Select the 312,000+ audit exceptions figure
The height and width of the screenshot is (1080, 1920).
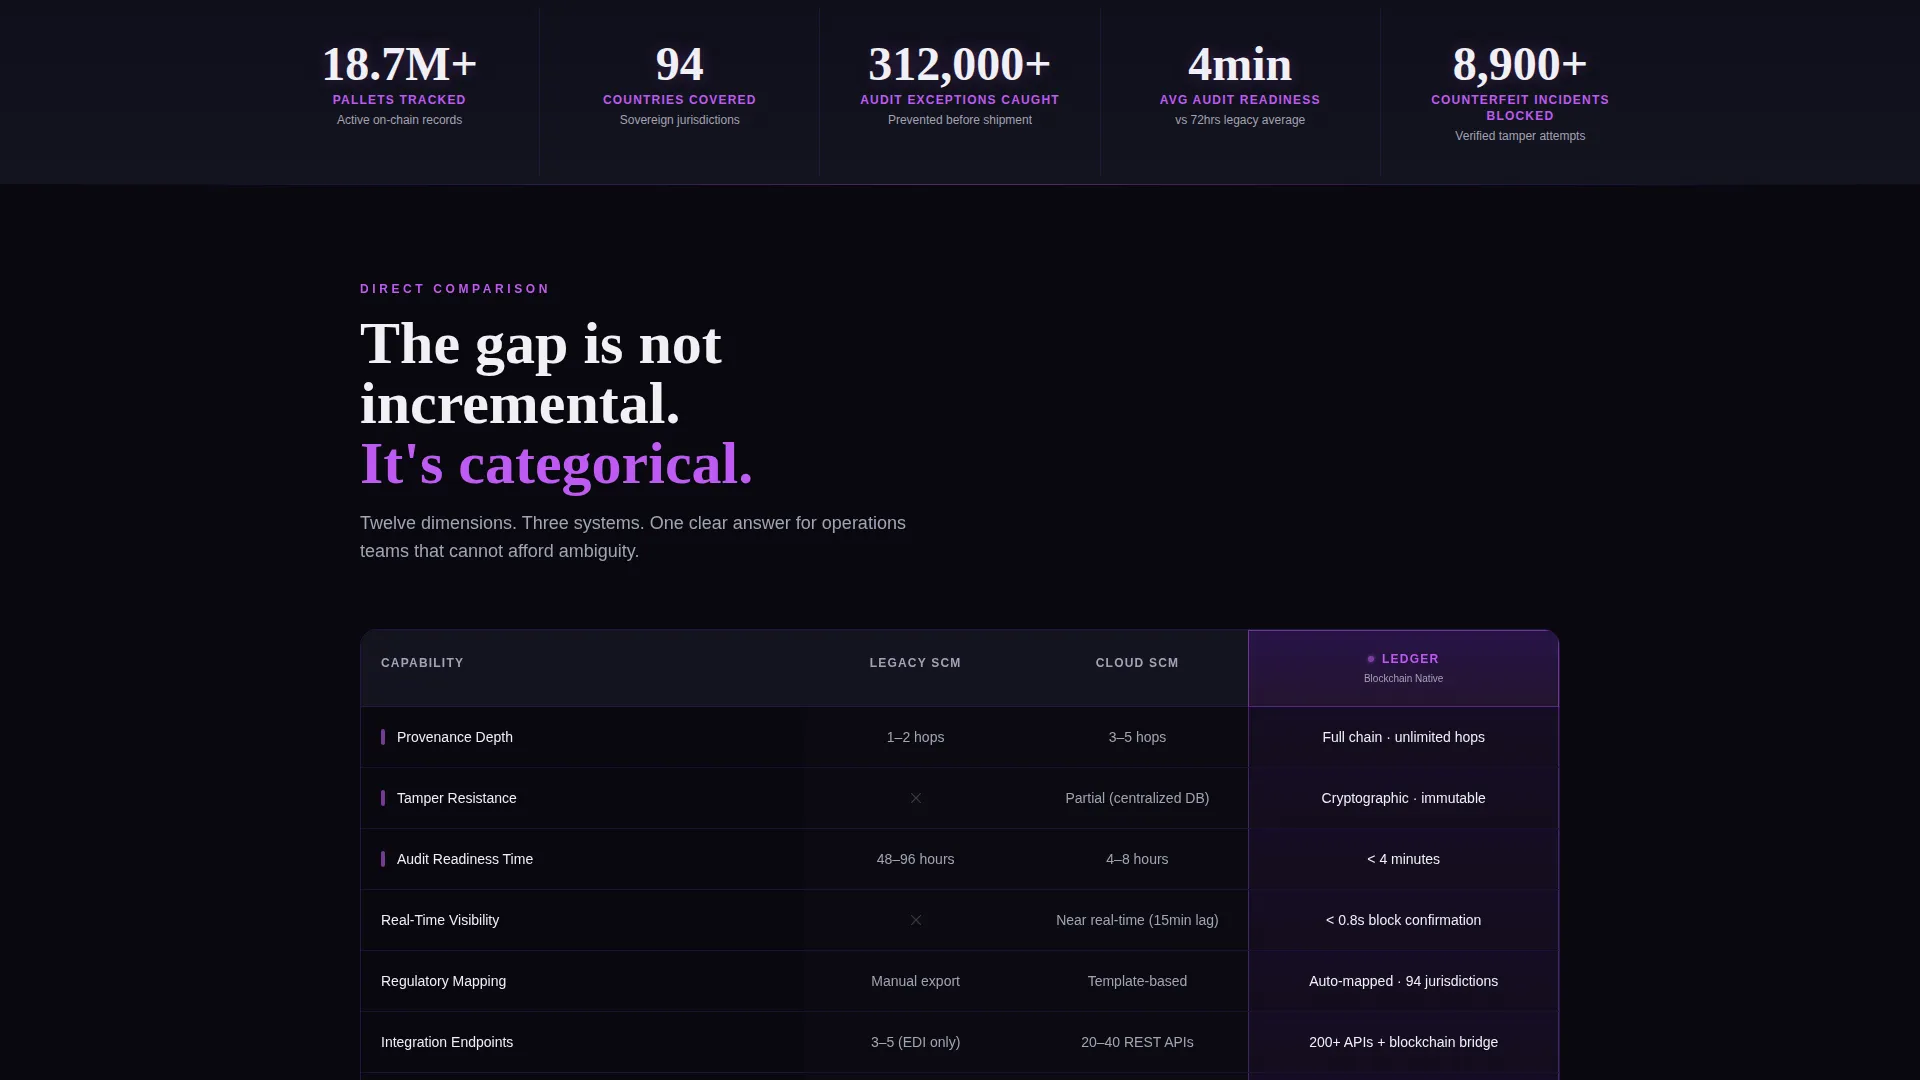point(959,65)
